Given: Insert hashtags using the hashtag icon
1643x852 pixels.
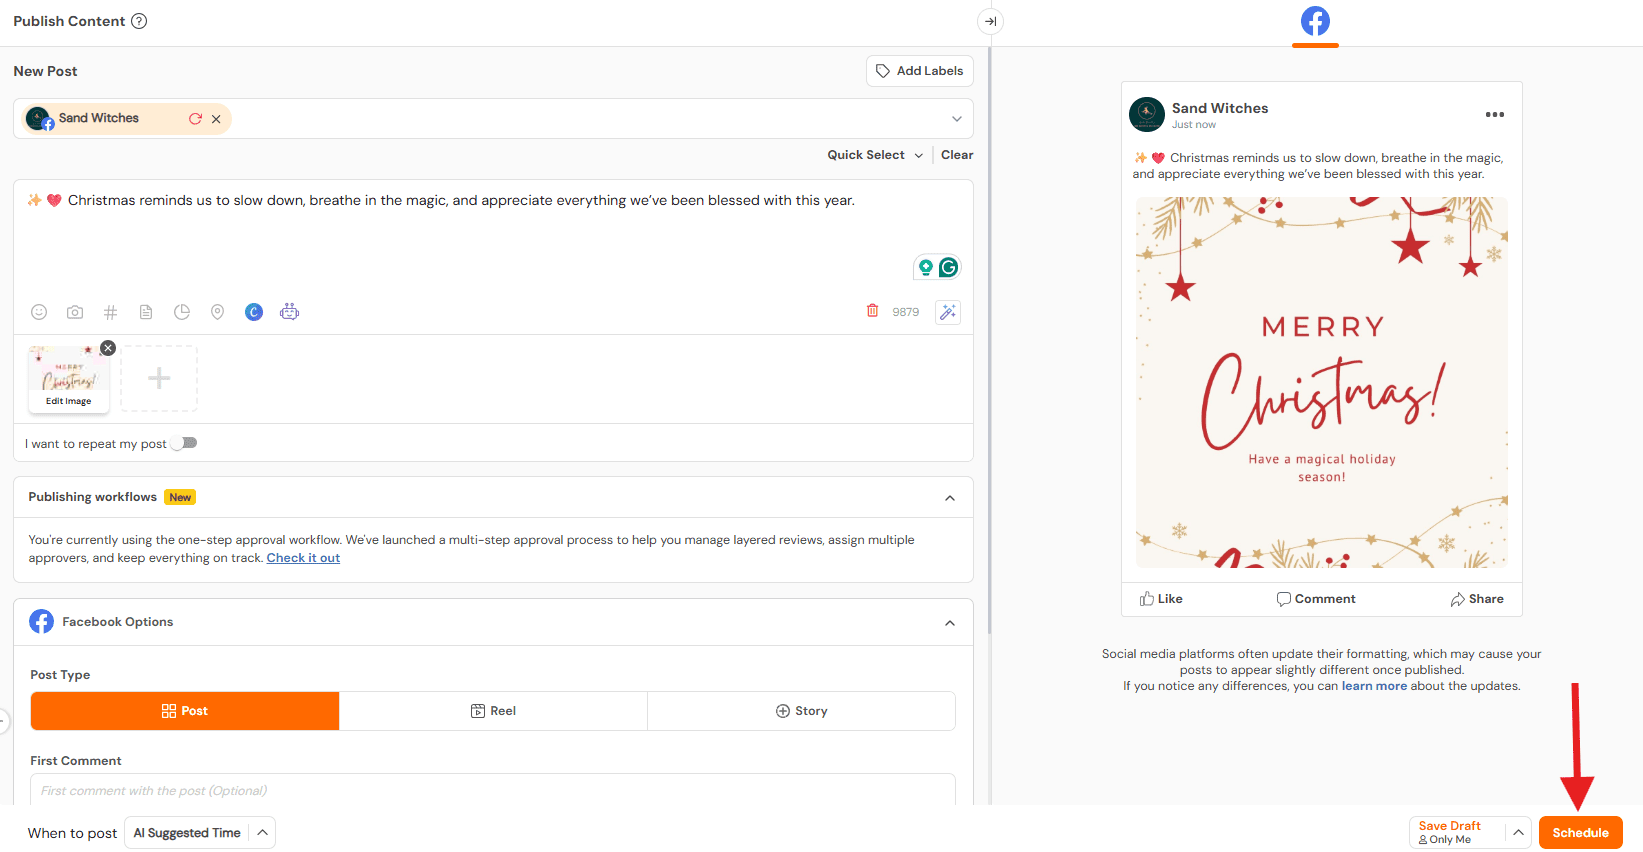Looking at the screenshot, I should click(111, 312).
